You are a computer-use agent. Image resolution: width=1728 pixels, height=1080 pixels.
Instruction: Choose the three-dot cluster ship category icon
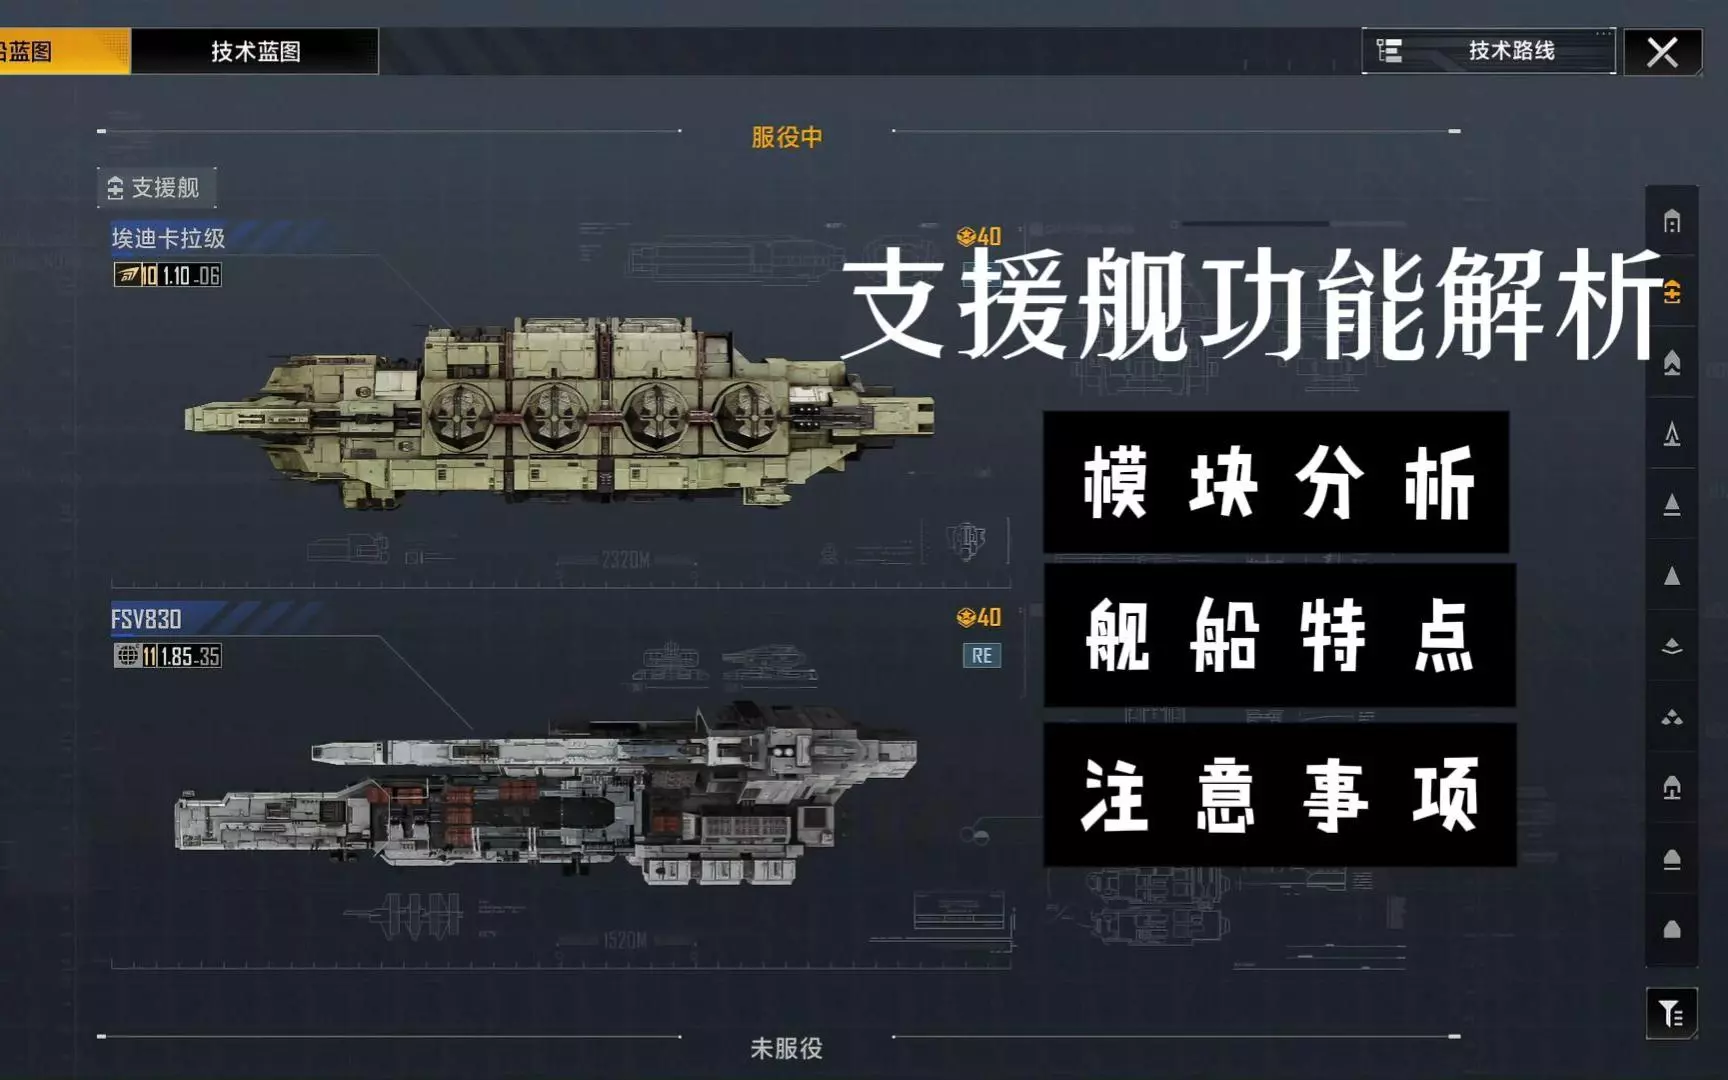(1671, 717)
